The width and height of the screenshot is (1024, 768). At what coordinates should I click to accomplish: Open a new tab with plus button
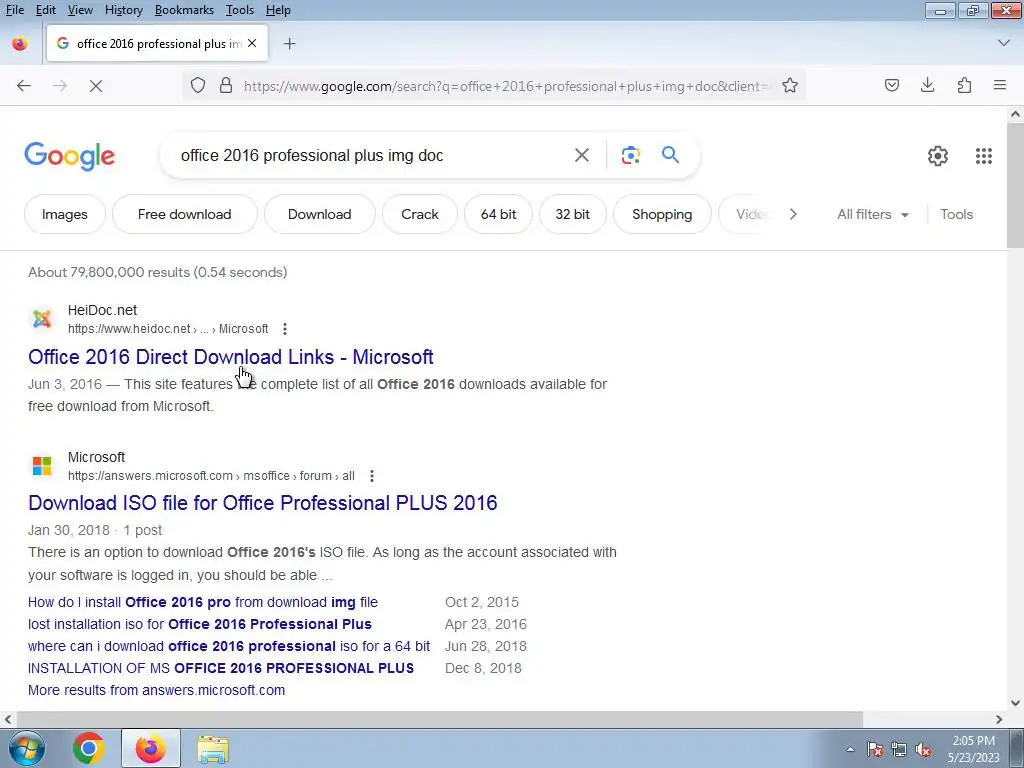(290, 44)
